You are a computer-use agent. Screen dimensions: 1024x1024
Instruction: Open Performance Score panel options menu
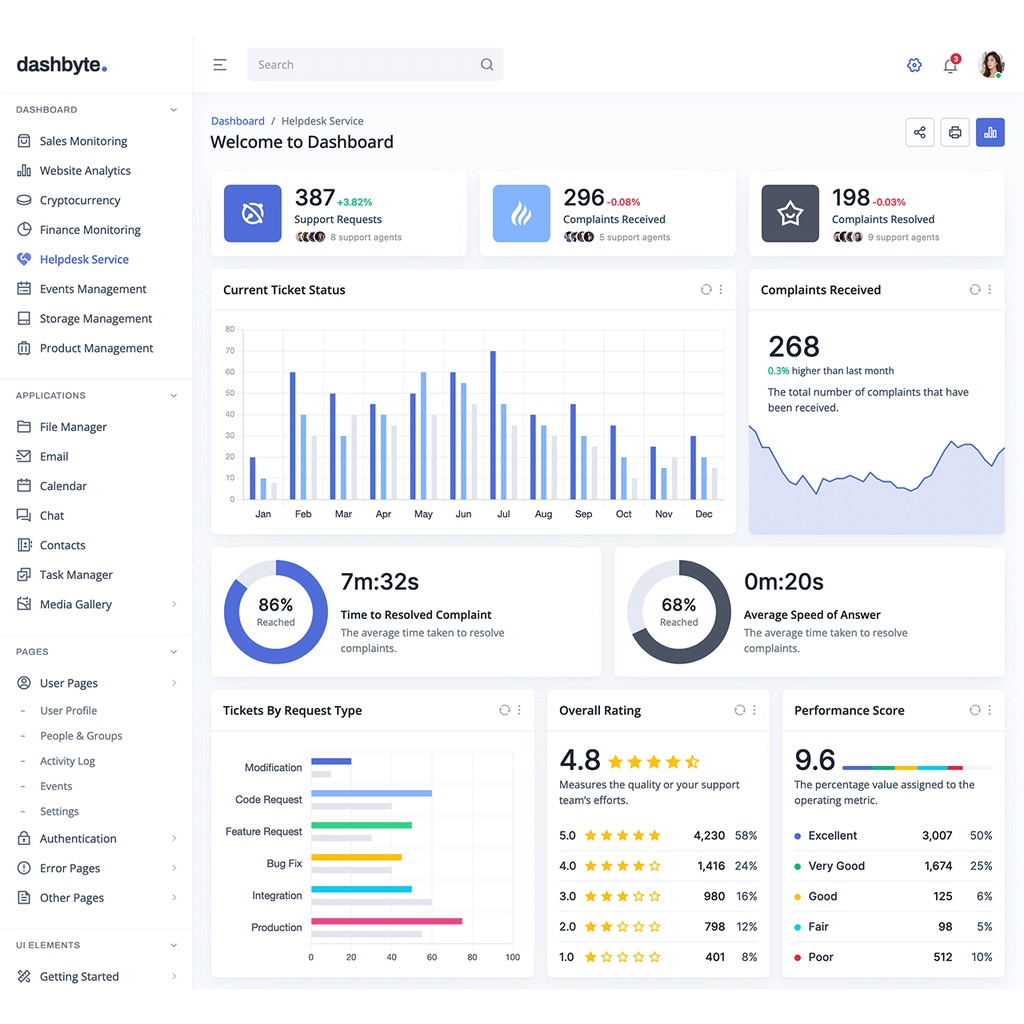point(989,710)
